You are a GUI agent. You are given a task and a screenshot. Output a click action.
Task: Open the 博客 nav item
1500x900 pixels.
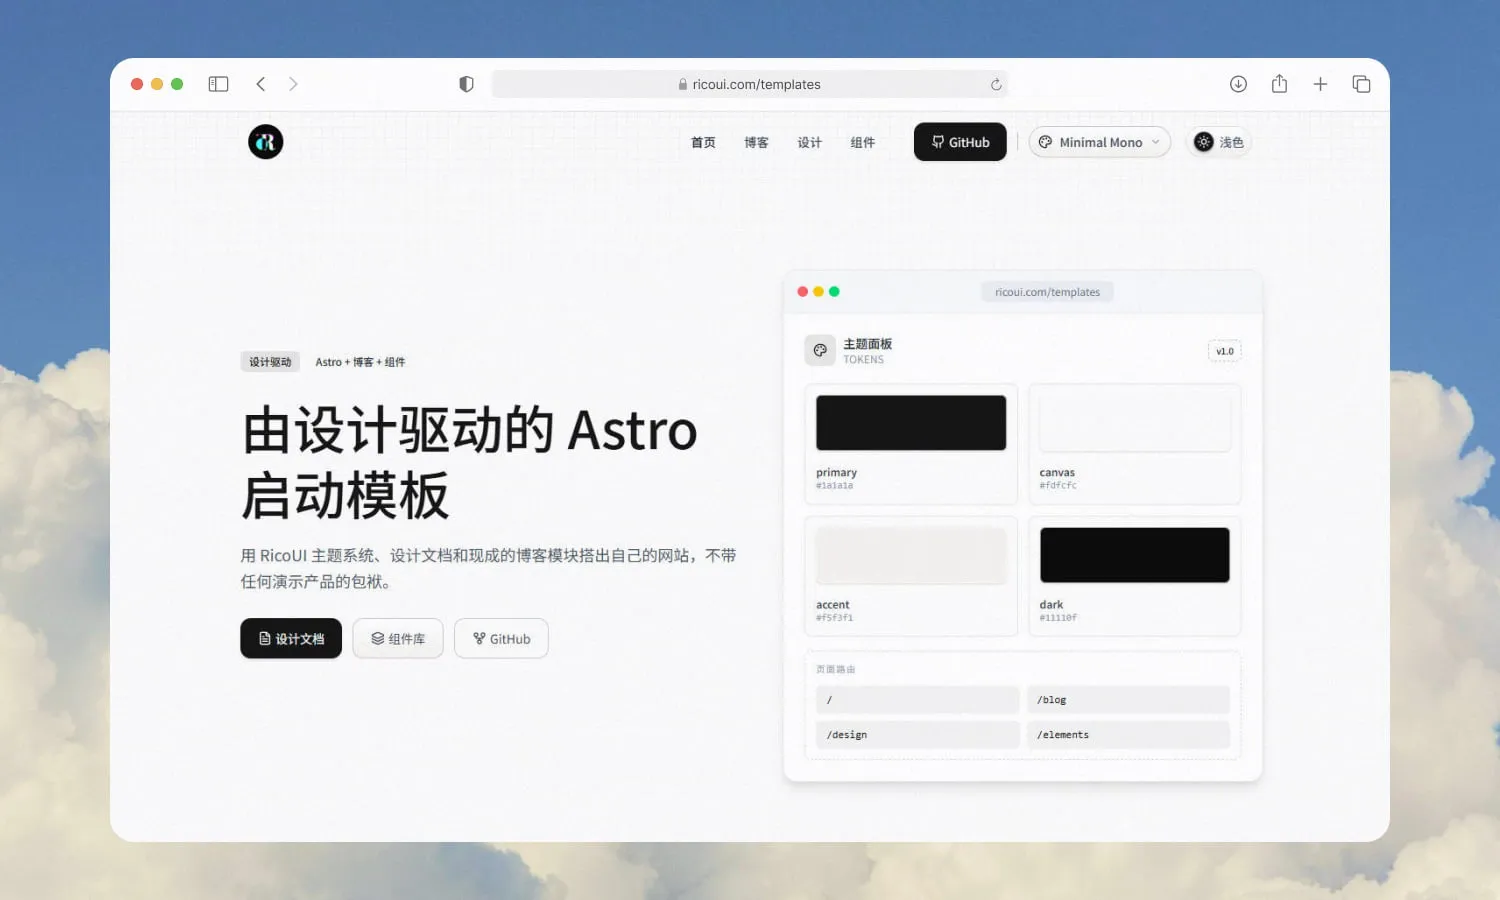[756, 142]
